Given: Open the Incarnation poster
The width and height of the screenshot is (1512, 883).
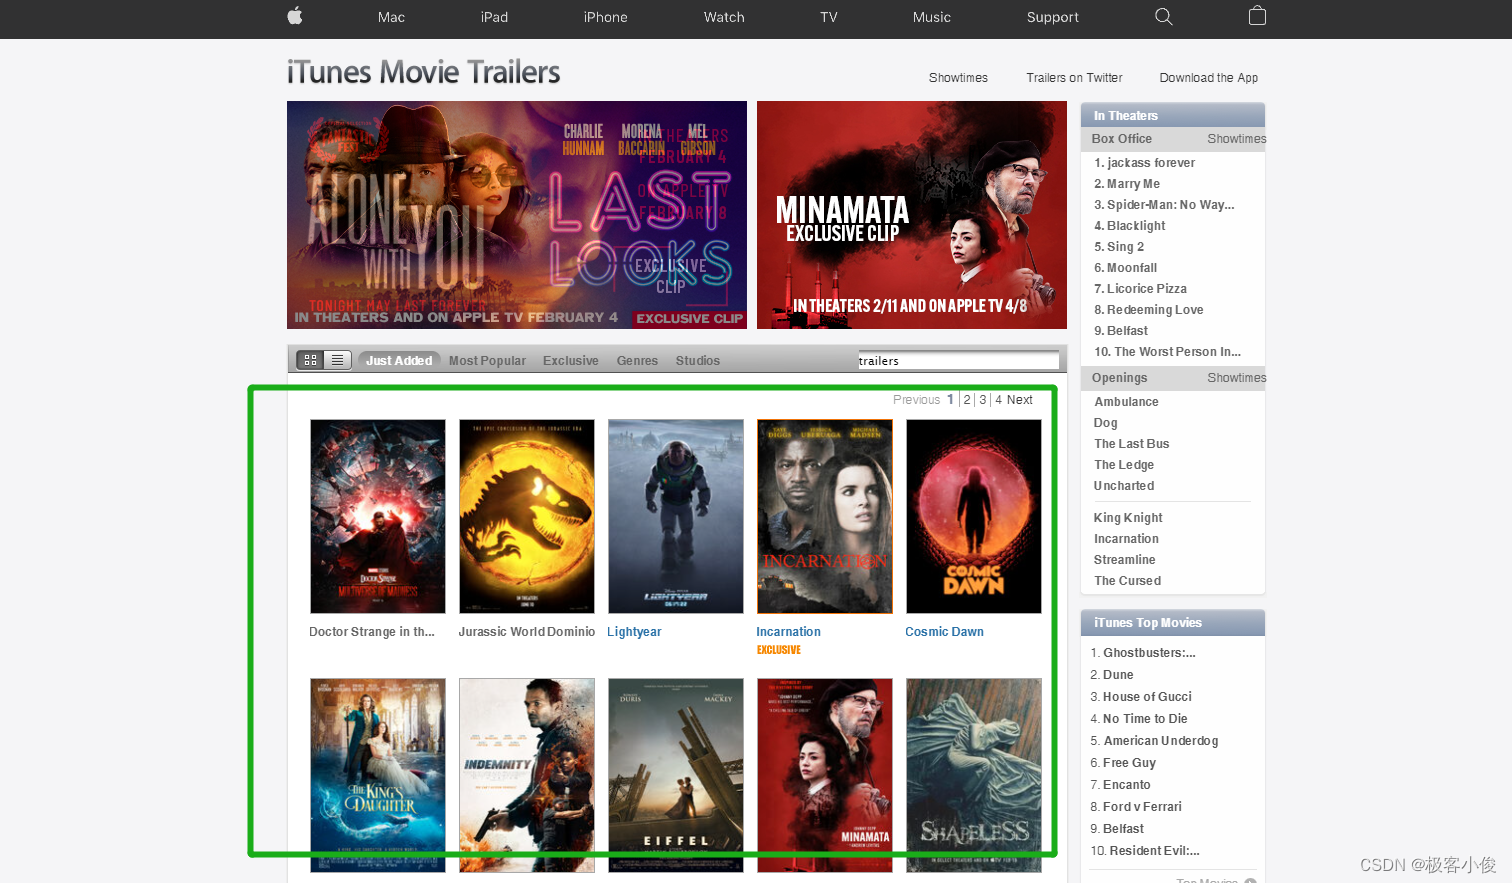Looking at the screenshot, I should click(x=825, y=516).
